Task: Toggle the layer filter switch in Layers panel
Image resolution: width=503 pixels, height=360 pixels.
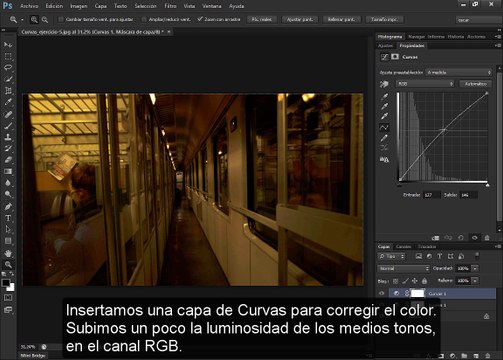Action: coord(477,256)
